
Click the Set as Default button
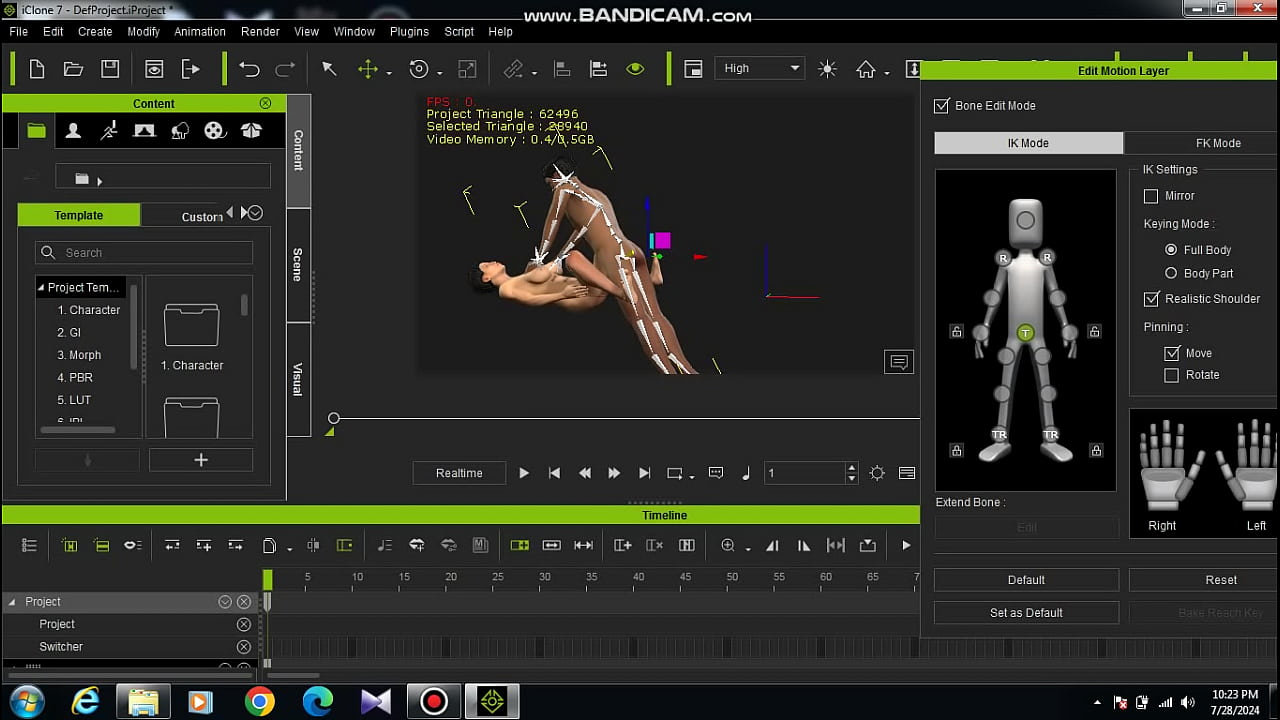[1026, 613]
